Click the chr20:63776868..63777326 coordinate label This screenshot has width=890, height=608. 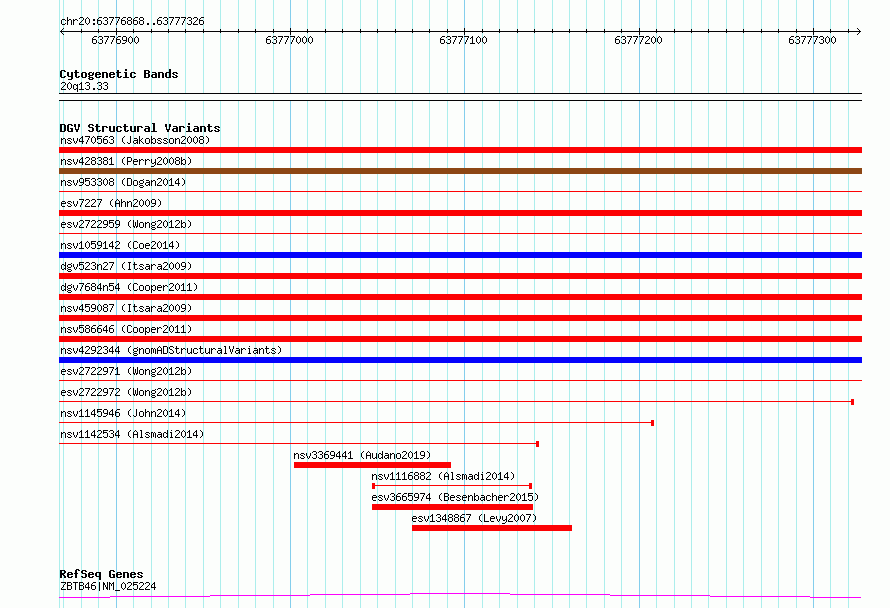point(132,21)
